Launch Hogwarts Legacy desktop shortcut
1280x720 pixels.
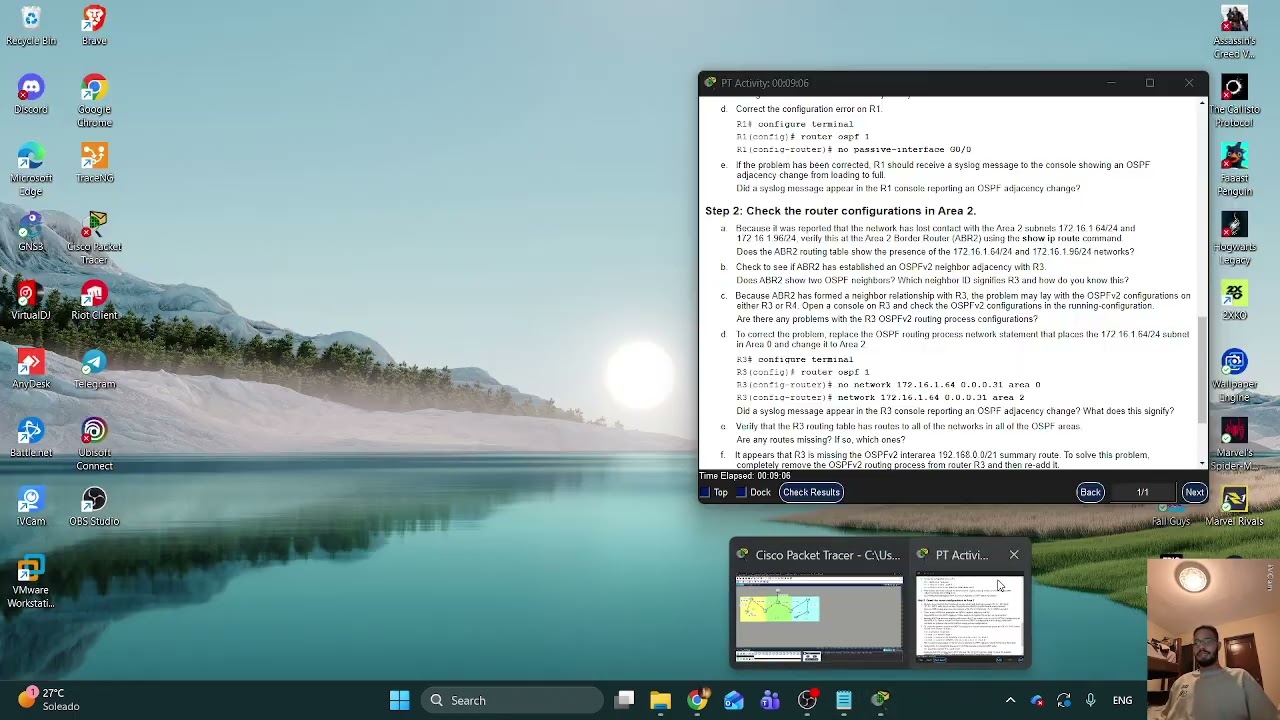pyautogui.click(x=1234, y=239)
